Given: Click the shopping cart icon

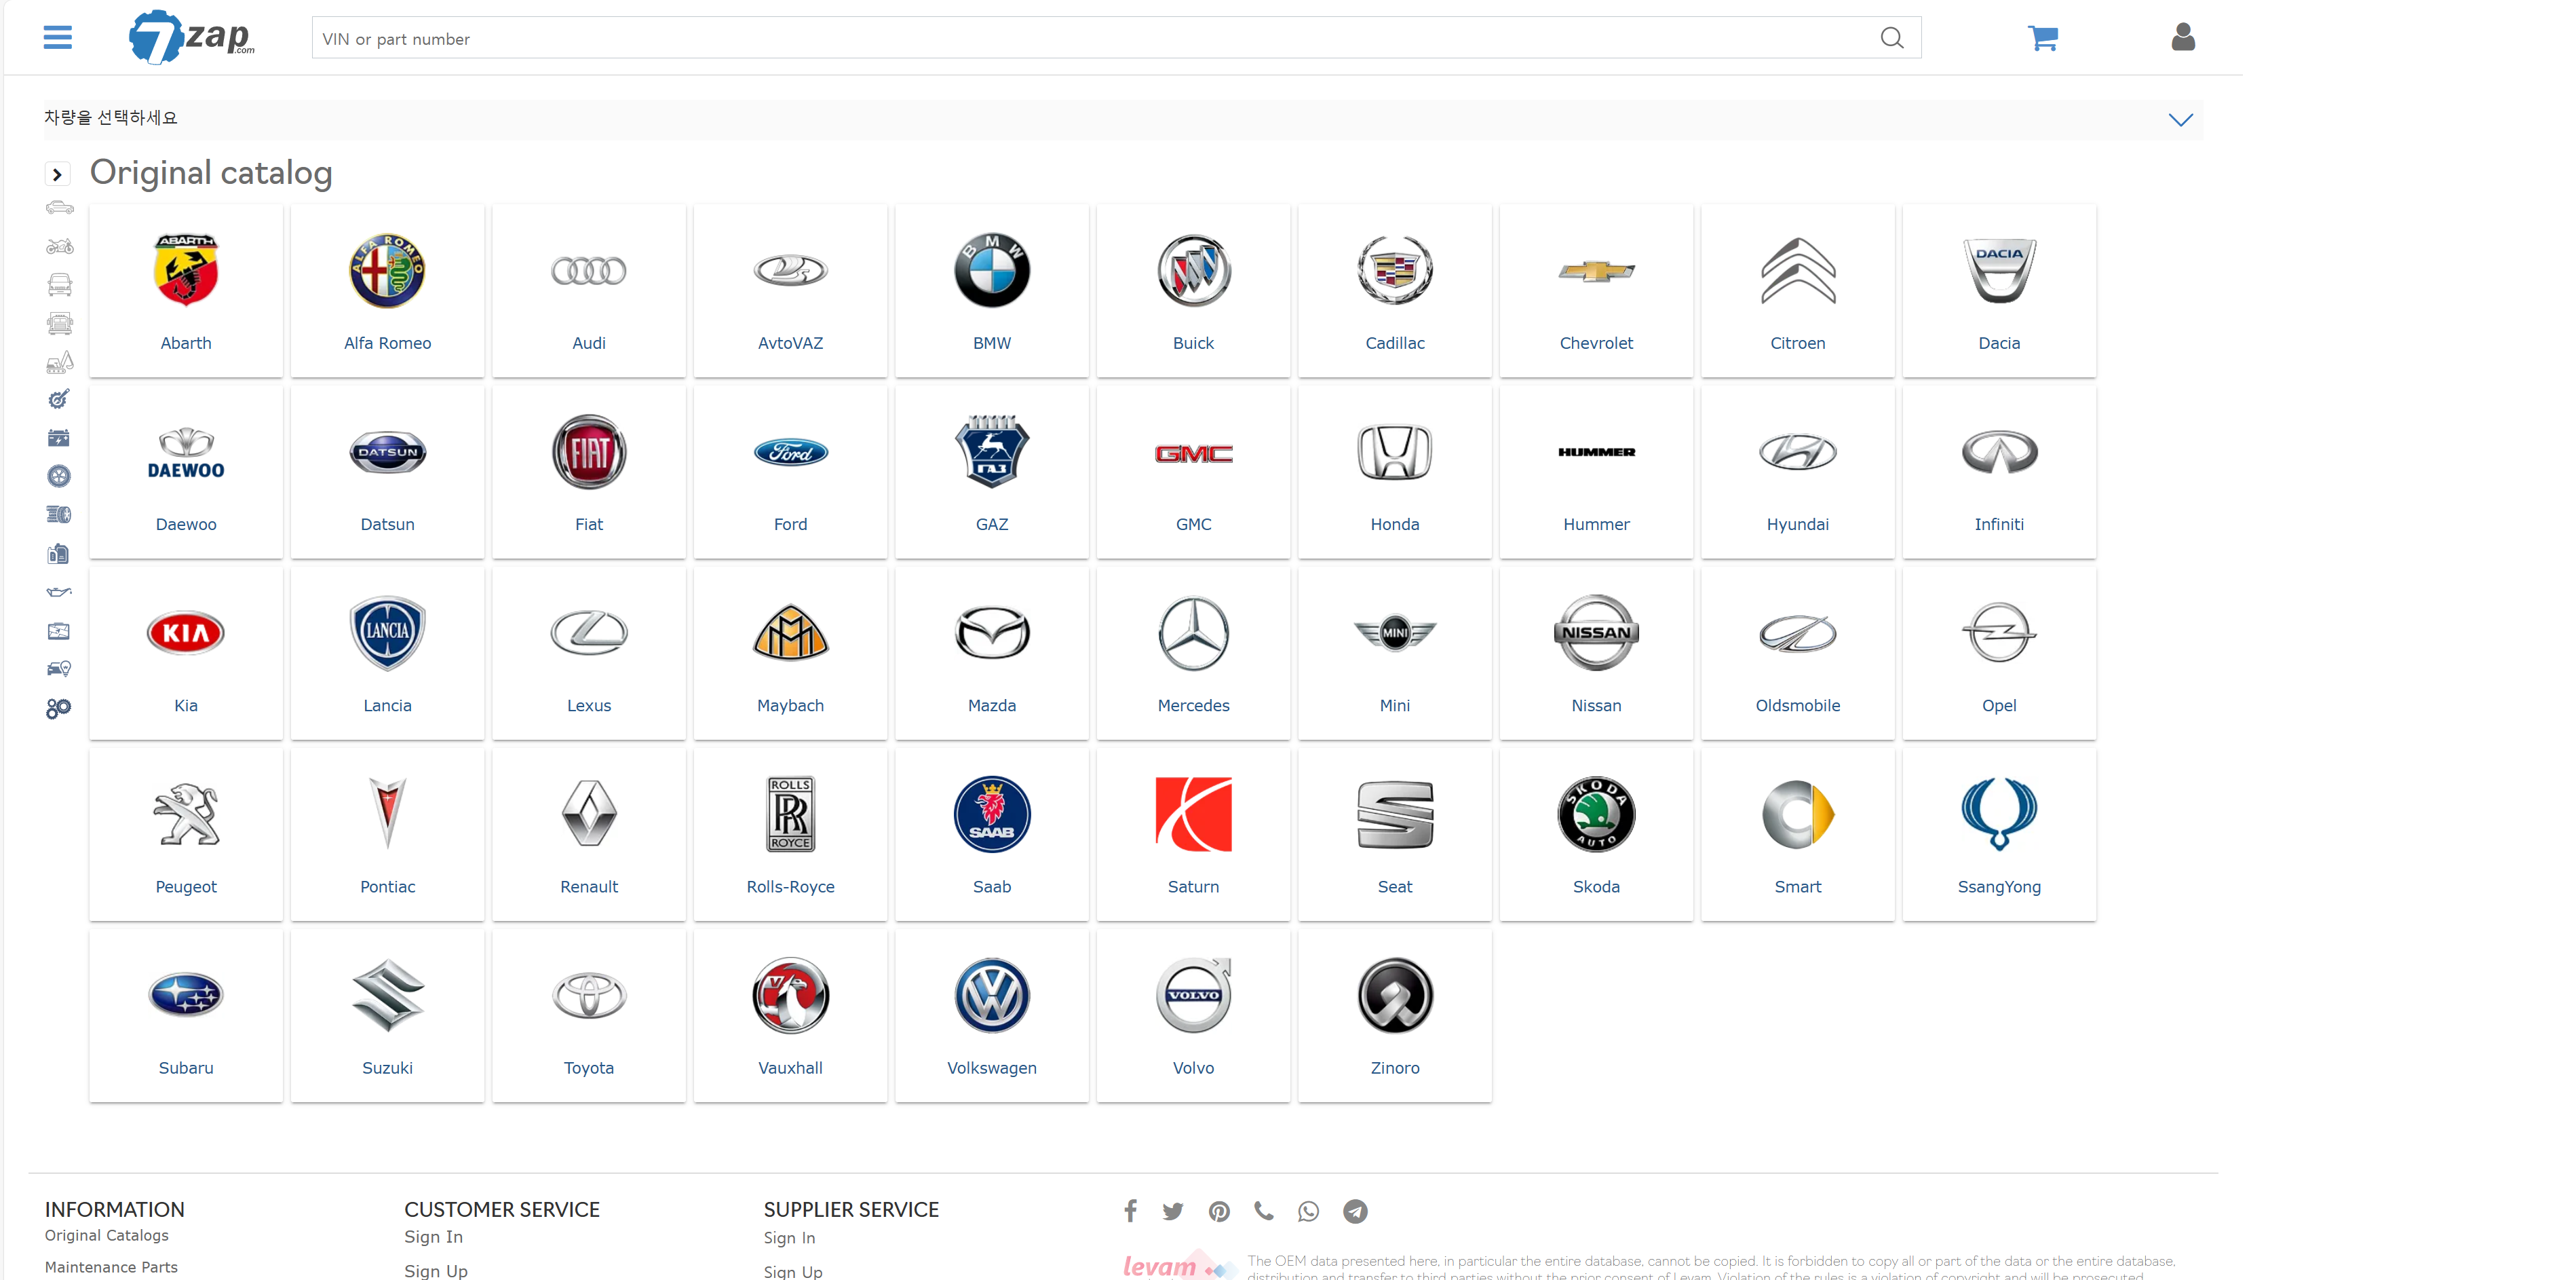Looking at the screenshot, I should 2042,38.
